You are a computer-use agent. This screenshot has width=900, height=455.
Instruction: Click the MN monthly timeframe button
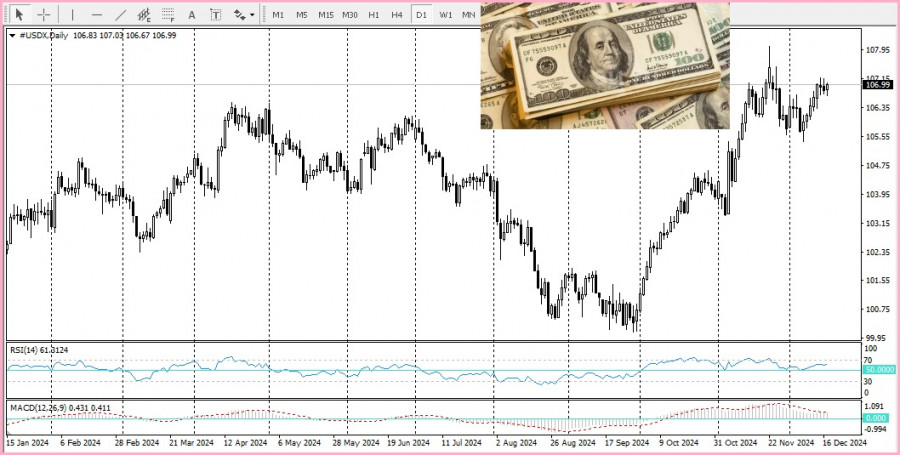coord(468,15)
